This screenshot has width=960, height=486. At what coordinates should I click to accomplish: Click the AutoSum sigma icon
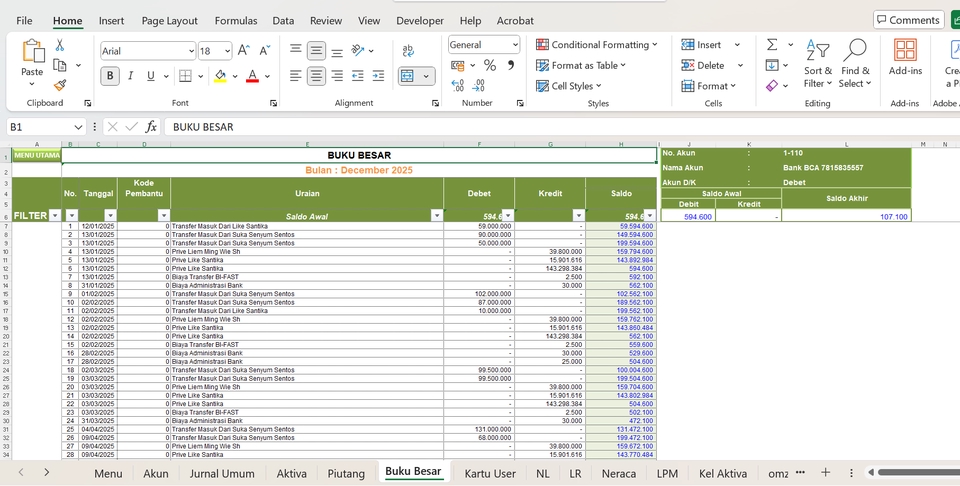772,45
